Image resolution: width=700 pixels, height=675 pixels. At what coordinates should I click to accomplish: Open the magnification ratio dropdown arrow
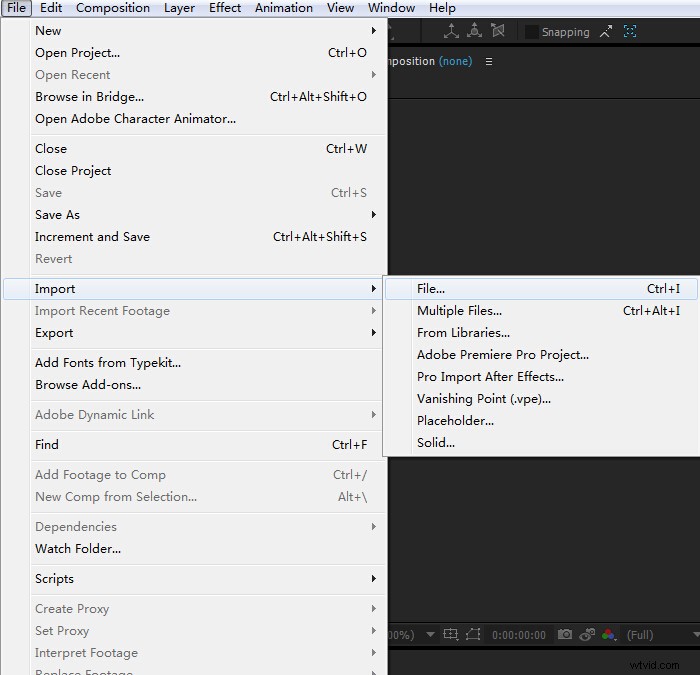(x=430, y=634)
